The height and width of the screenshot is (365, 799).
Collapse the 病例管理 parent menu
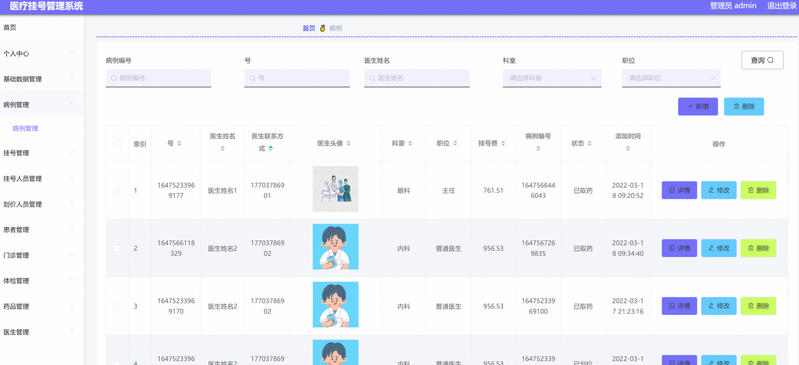pos(42,105)
